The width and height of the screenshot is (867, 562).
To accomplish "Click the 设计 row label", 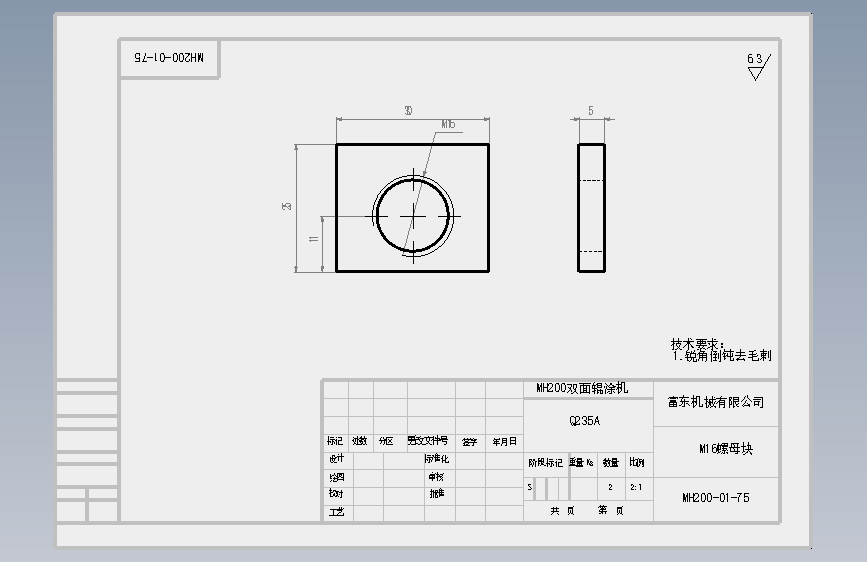I will point(337,459).
